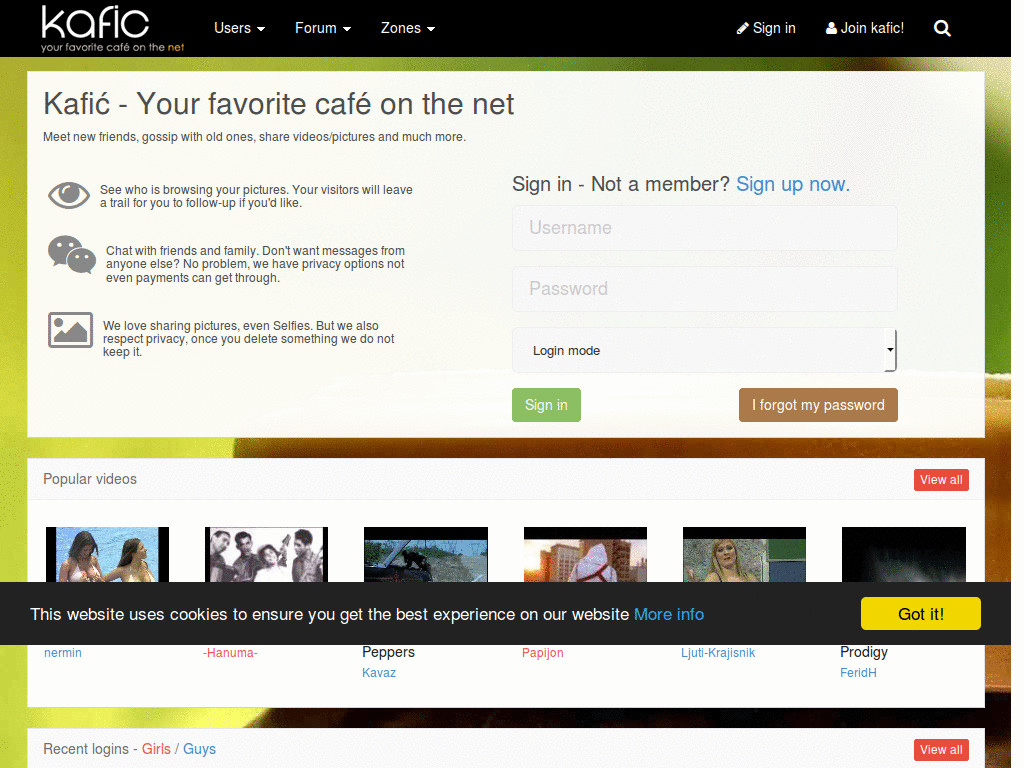1024x768 pixels.
Task: Click the I forgot my password button
Action: tap(818, 405)
